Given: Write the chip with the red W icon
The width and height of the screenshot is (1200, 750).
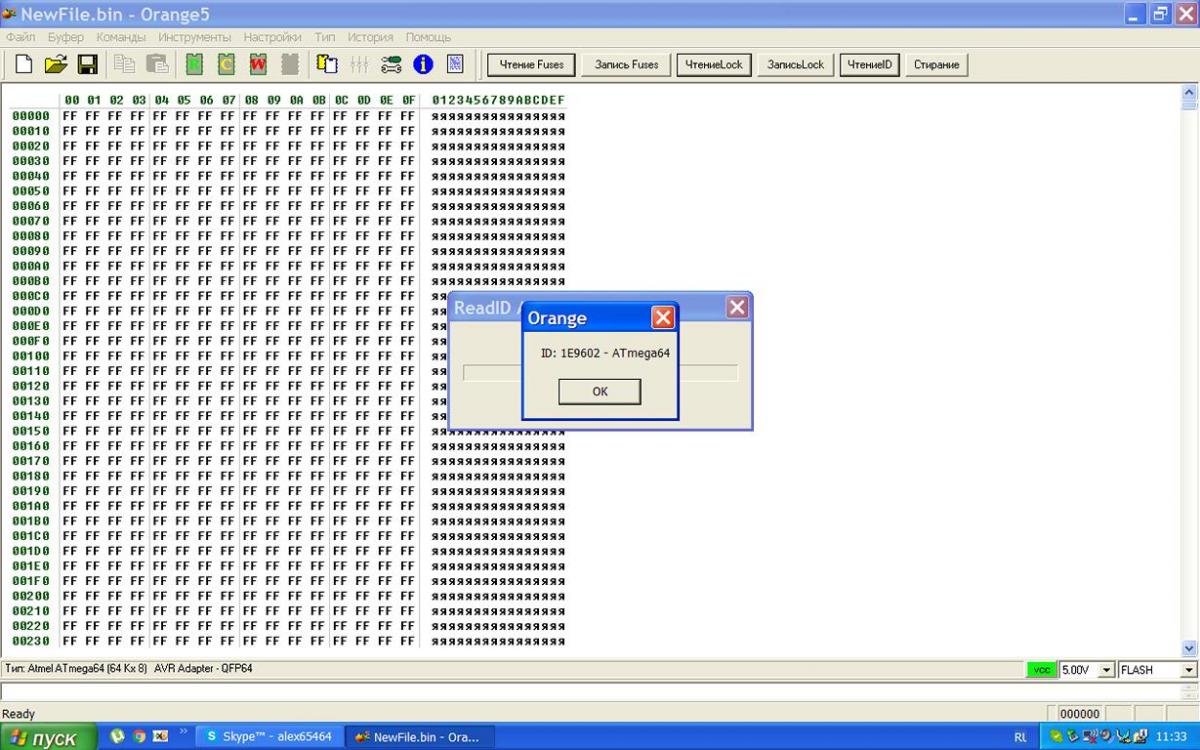Looking at the screenshot, I should click(x=258, y=65).
